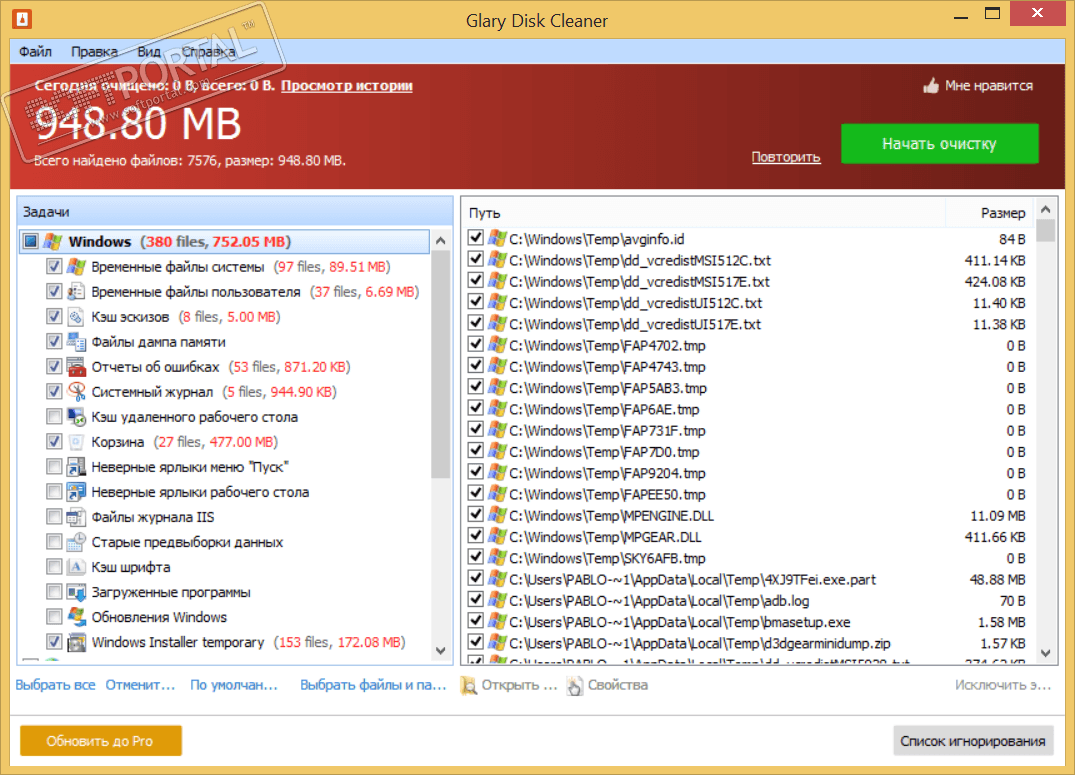Click the Отменит… link
Image resolution: width=1075 pixels, height=775 pixels.
[140, 684]
